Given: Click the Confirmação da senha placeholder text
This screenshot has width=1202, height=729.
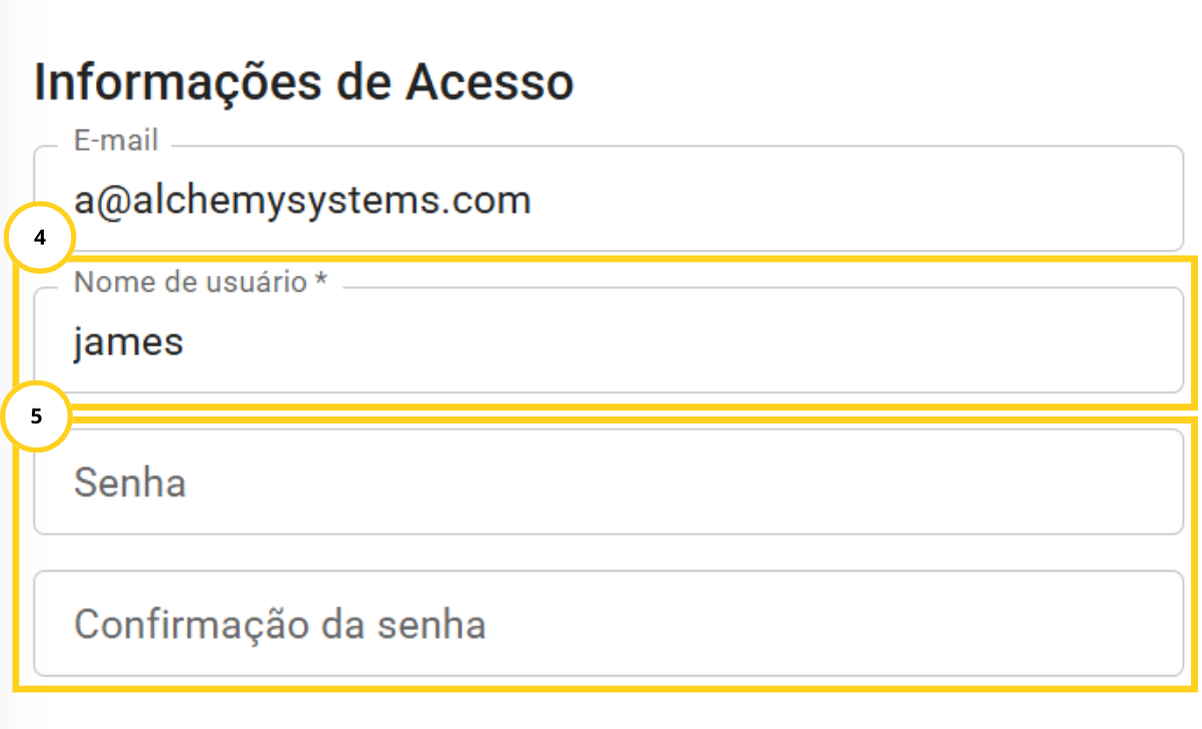Looking at the screenshot, I should click(x=280, y=625).
